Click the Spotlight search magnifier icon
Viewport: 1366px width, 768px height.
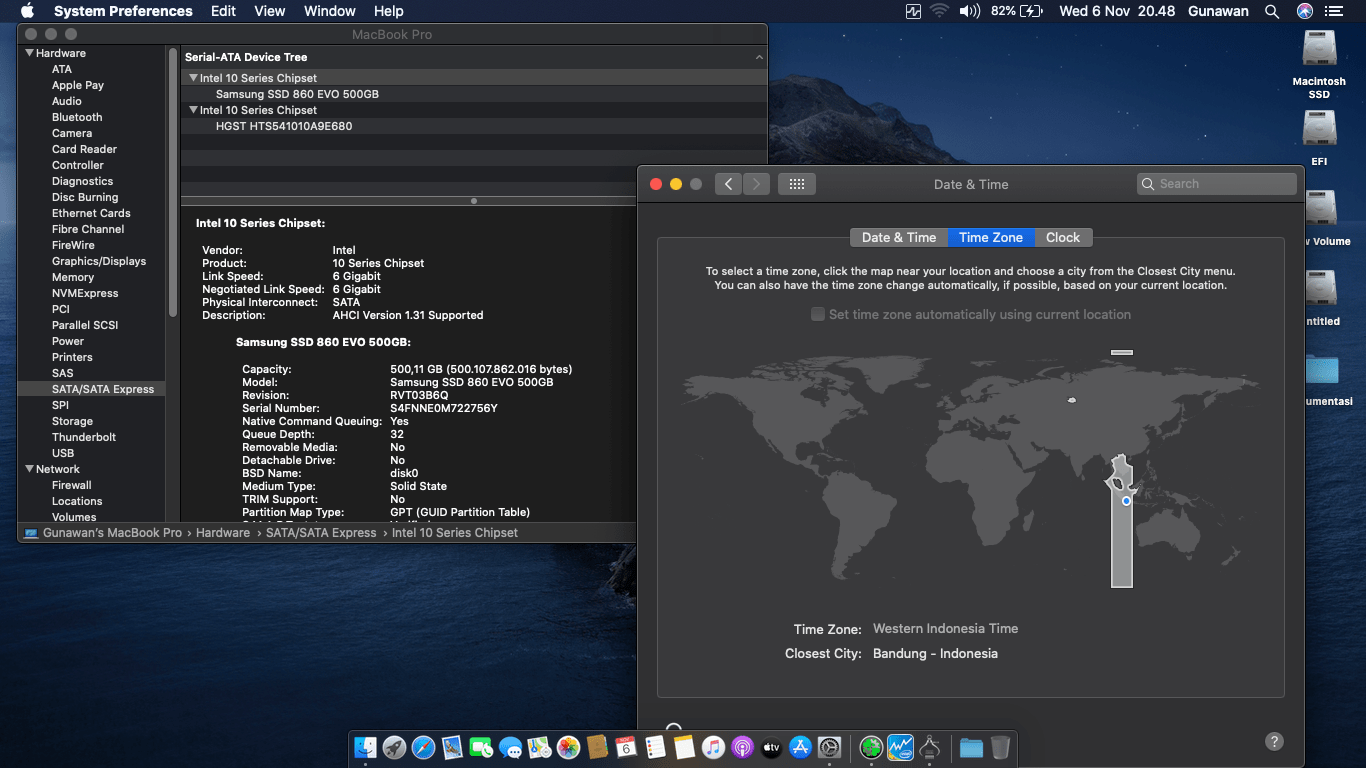tap(1272, 11)
